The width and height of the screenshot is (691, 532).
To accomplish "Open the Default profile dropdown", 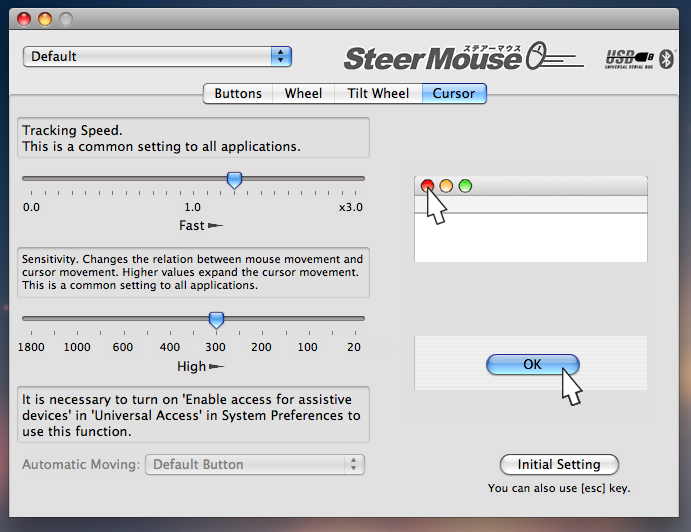I will 157,56.
